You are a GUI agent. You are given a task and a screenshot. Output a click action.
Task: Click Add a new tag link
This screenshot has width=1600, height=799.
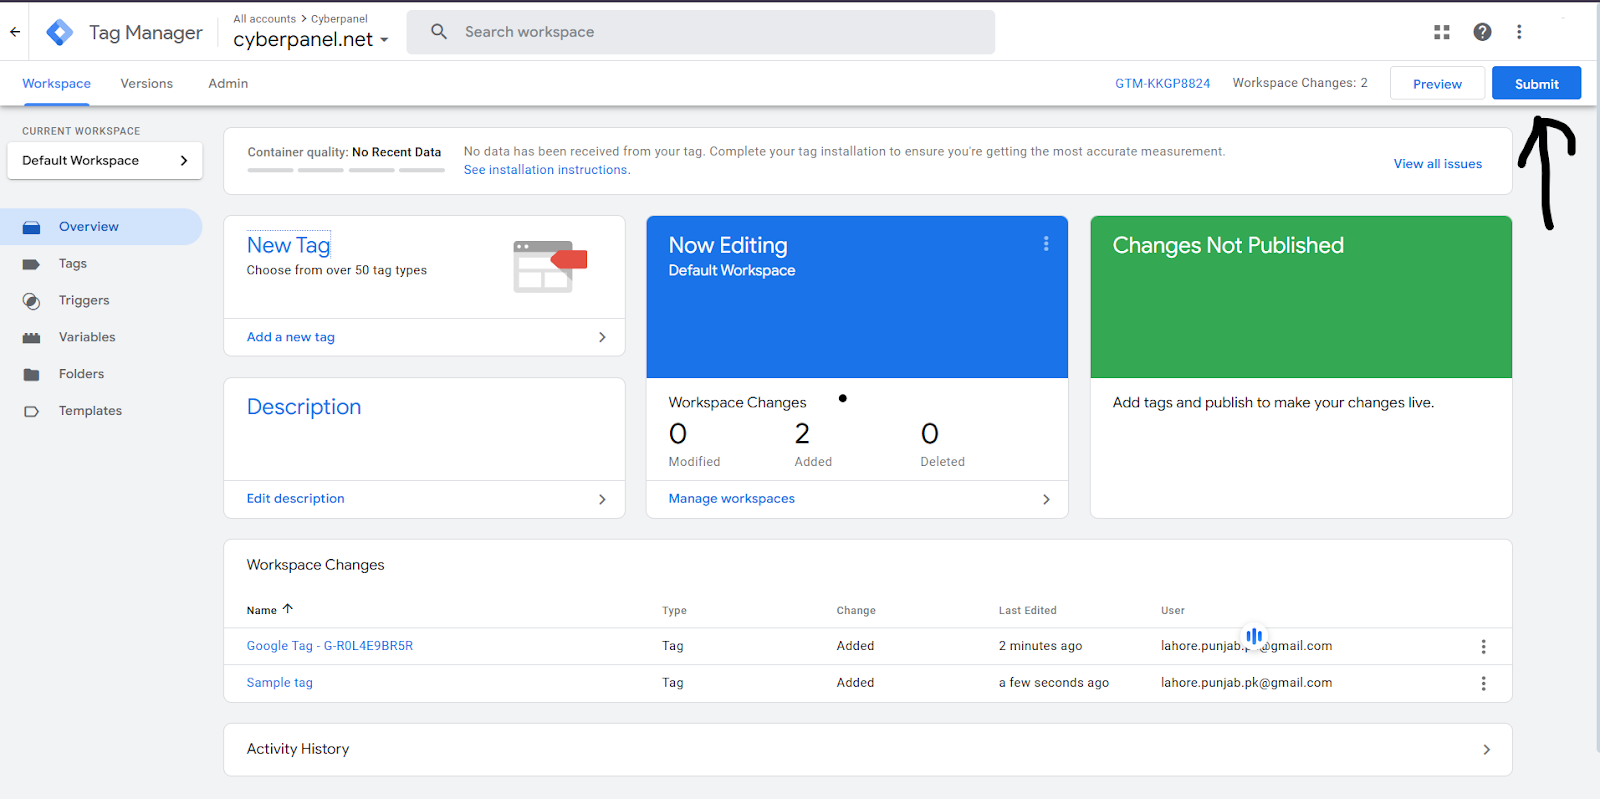pyautogui.click(x=291, y=337)
